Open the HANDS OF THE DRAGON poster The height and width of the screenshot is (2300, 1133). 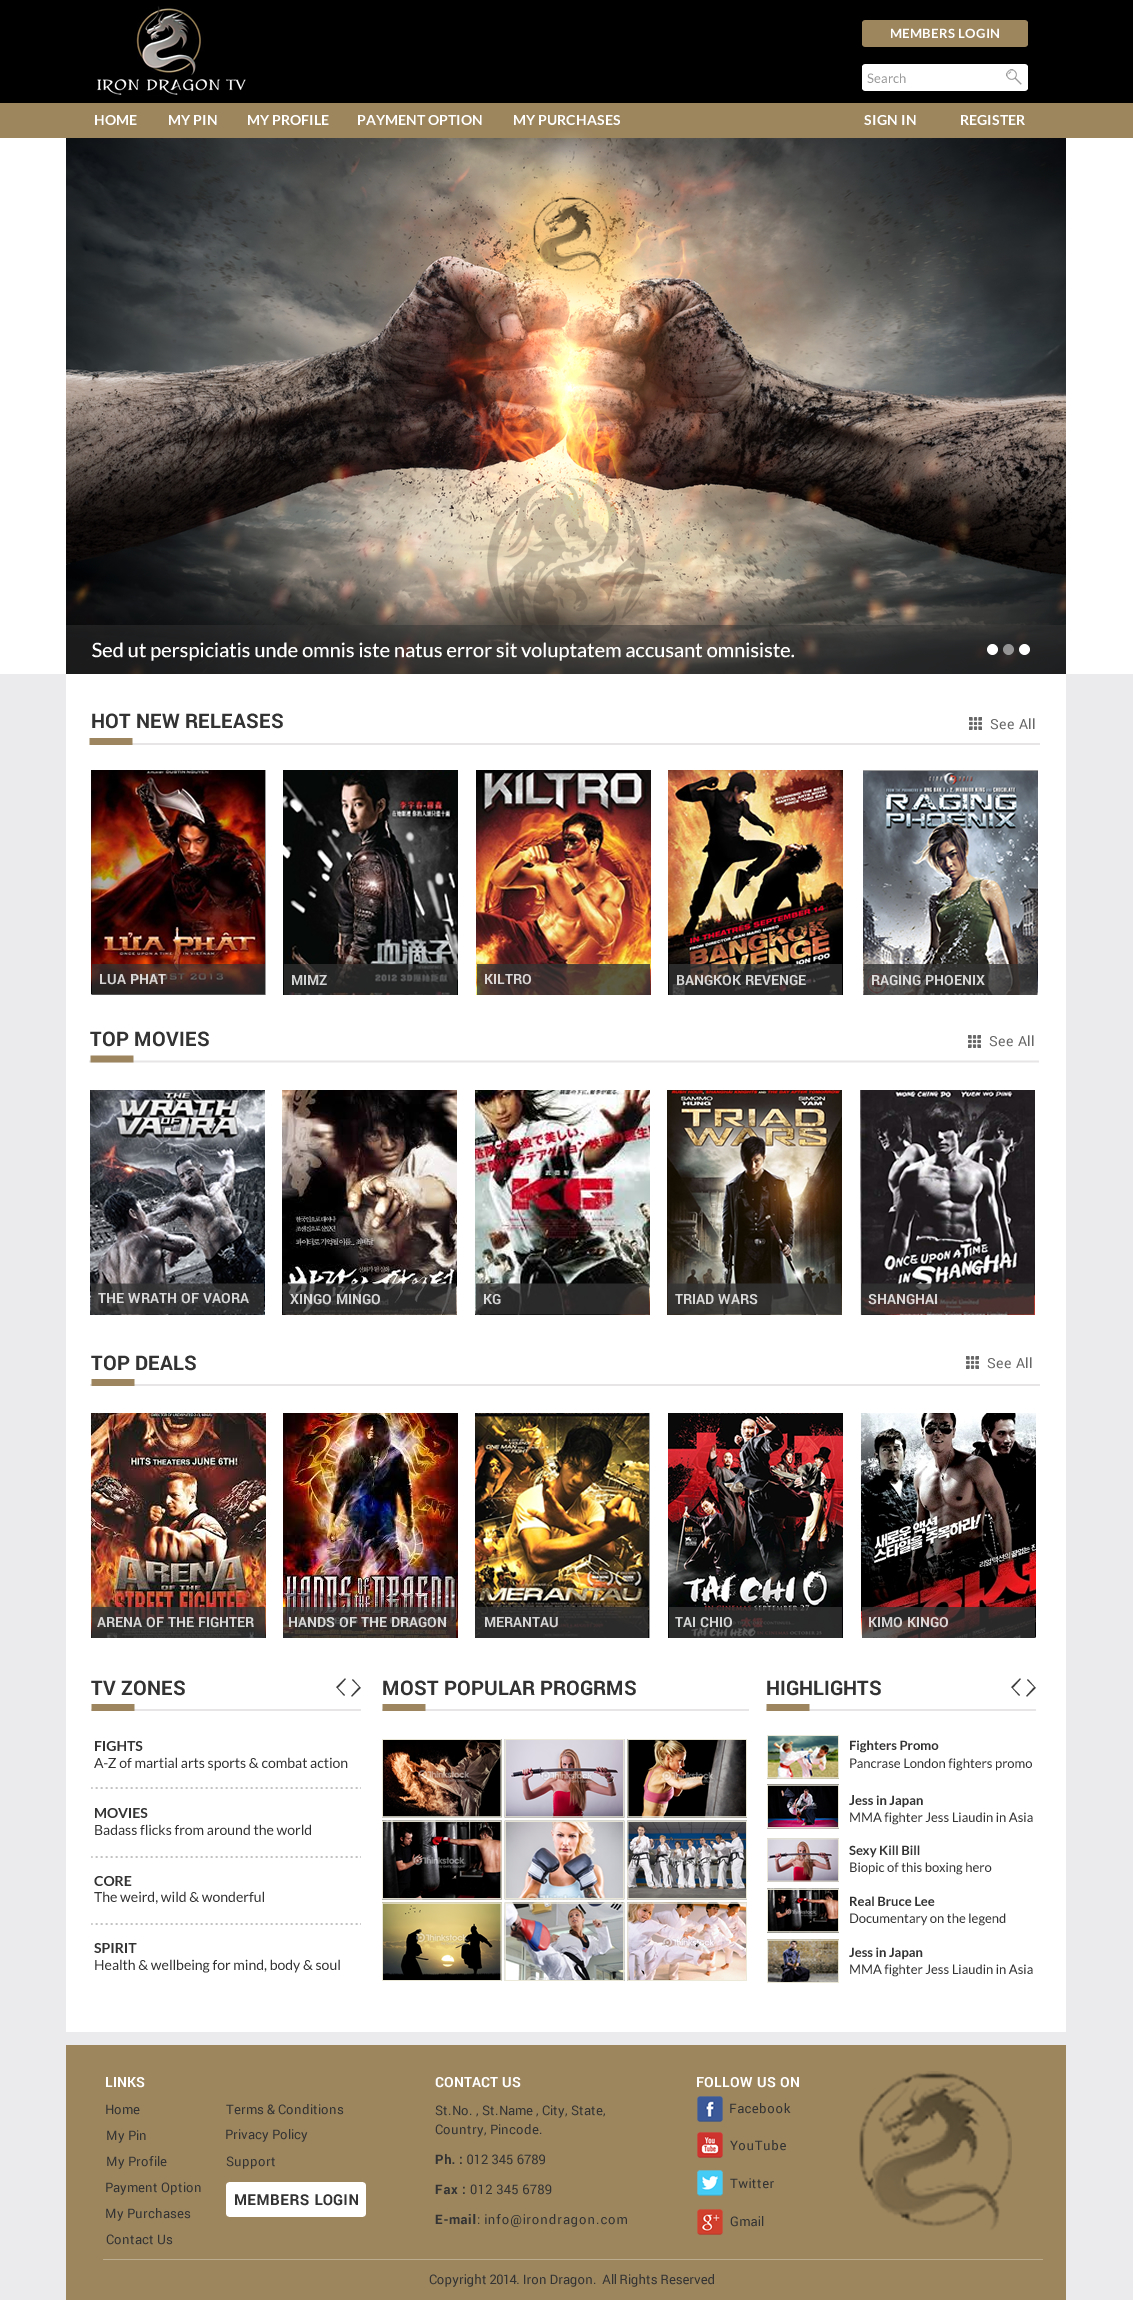coord(370,1525)
